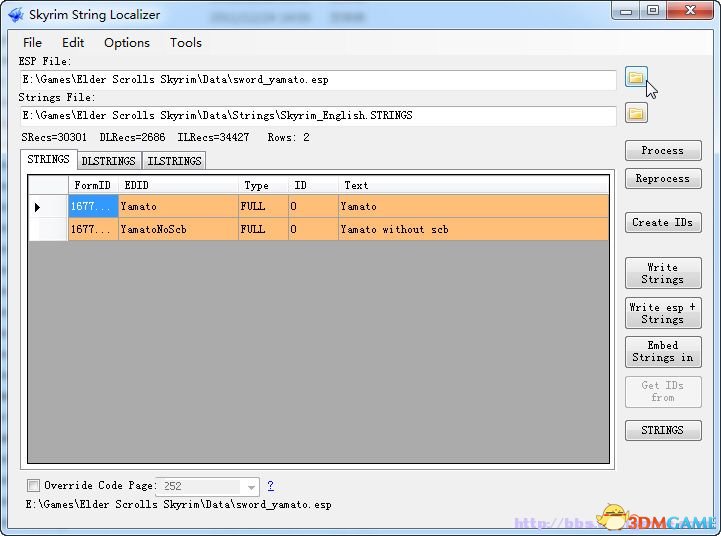
Task: Switch to the ILSTRINGS tab
Action: point(174,161)
